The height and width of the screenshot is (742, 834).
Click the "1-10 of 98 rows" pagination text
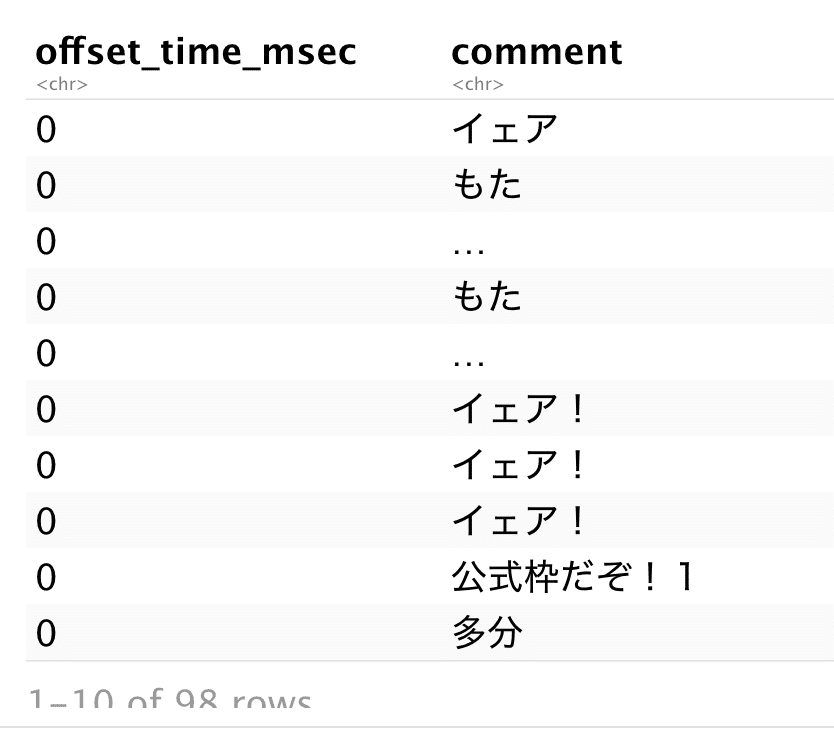point(169,700)
